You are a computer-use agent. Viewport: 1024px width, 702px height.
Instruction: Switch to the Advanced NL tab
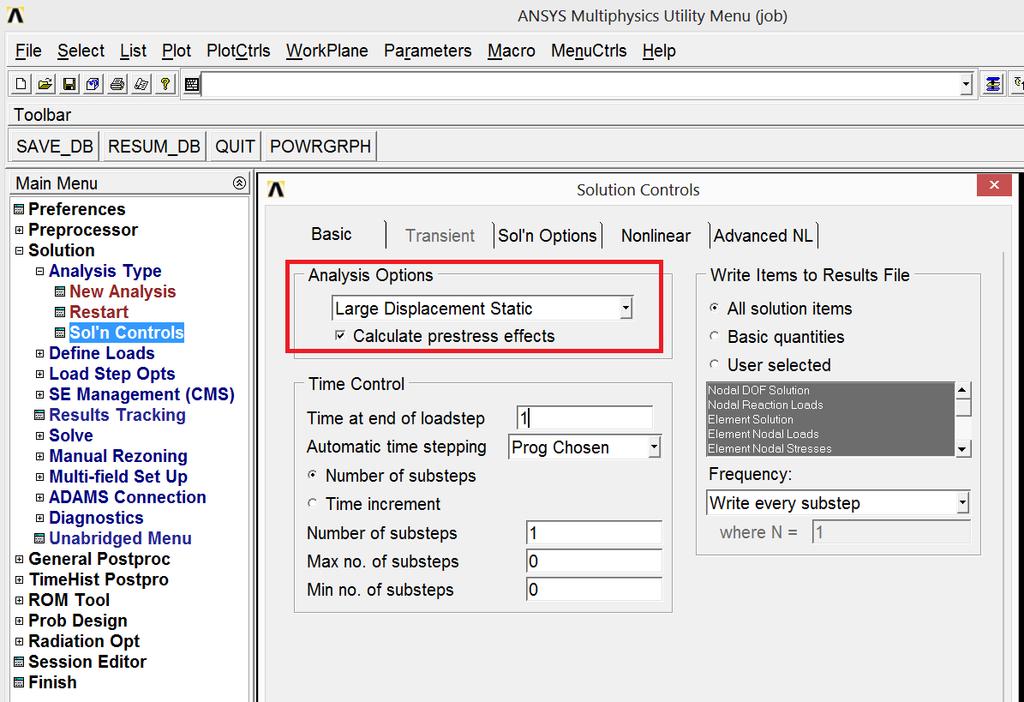pos(763,236)
